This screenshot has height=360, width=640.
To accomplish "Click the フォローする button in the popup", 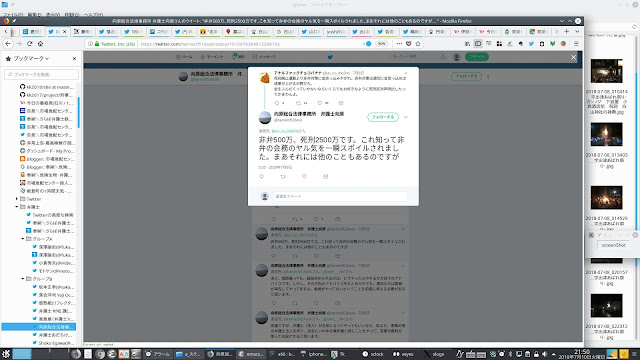I will coord(383,117).
